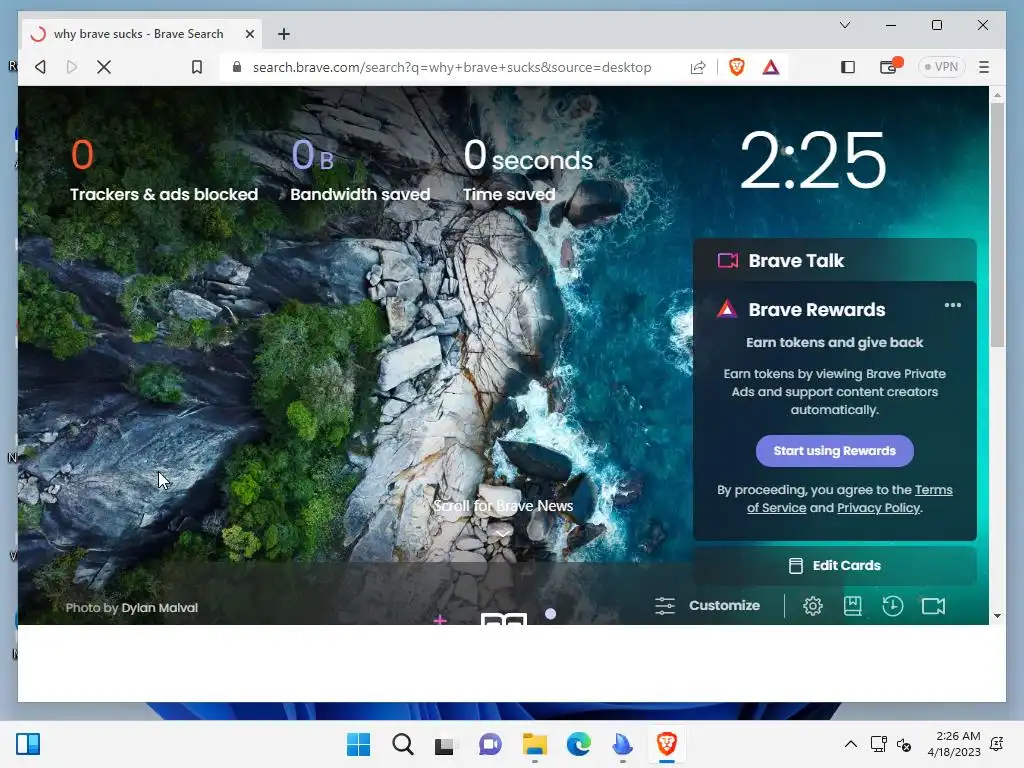This screenshot has width=1024, height=768.
Task: Search tabs using the chevron button
Action: [844, 25]
